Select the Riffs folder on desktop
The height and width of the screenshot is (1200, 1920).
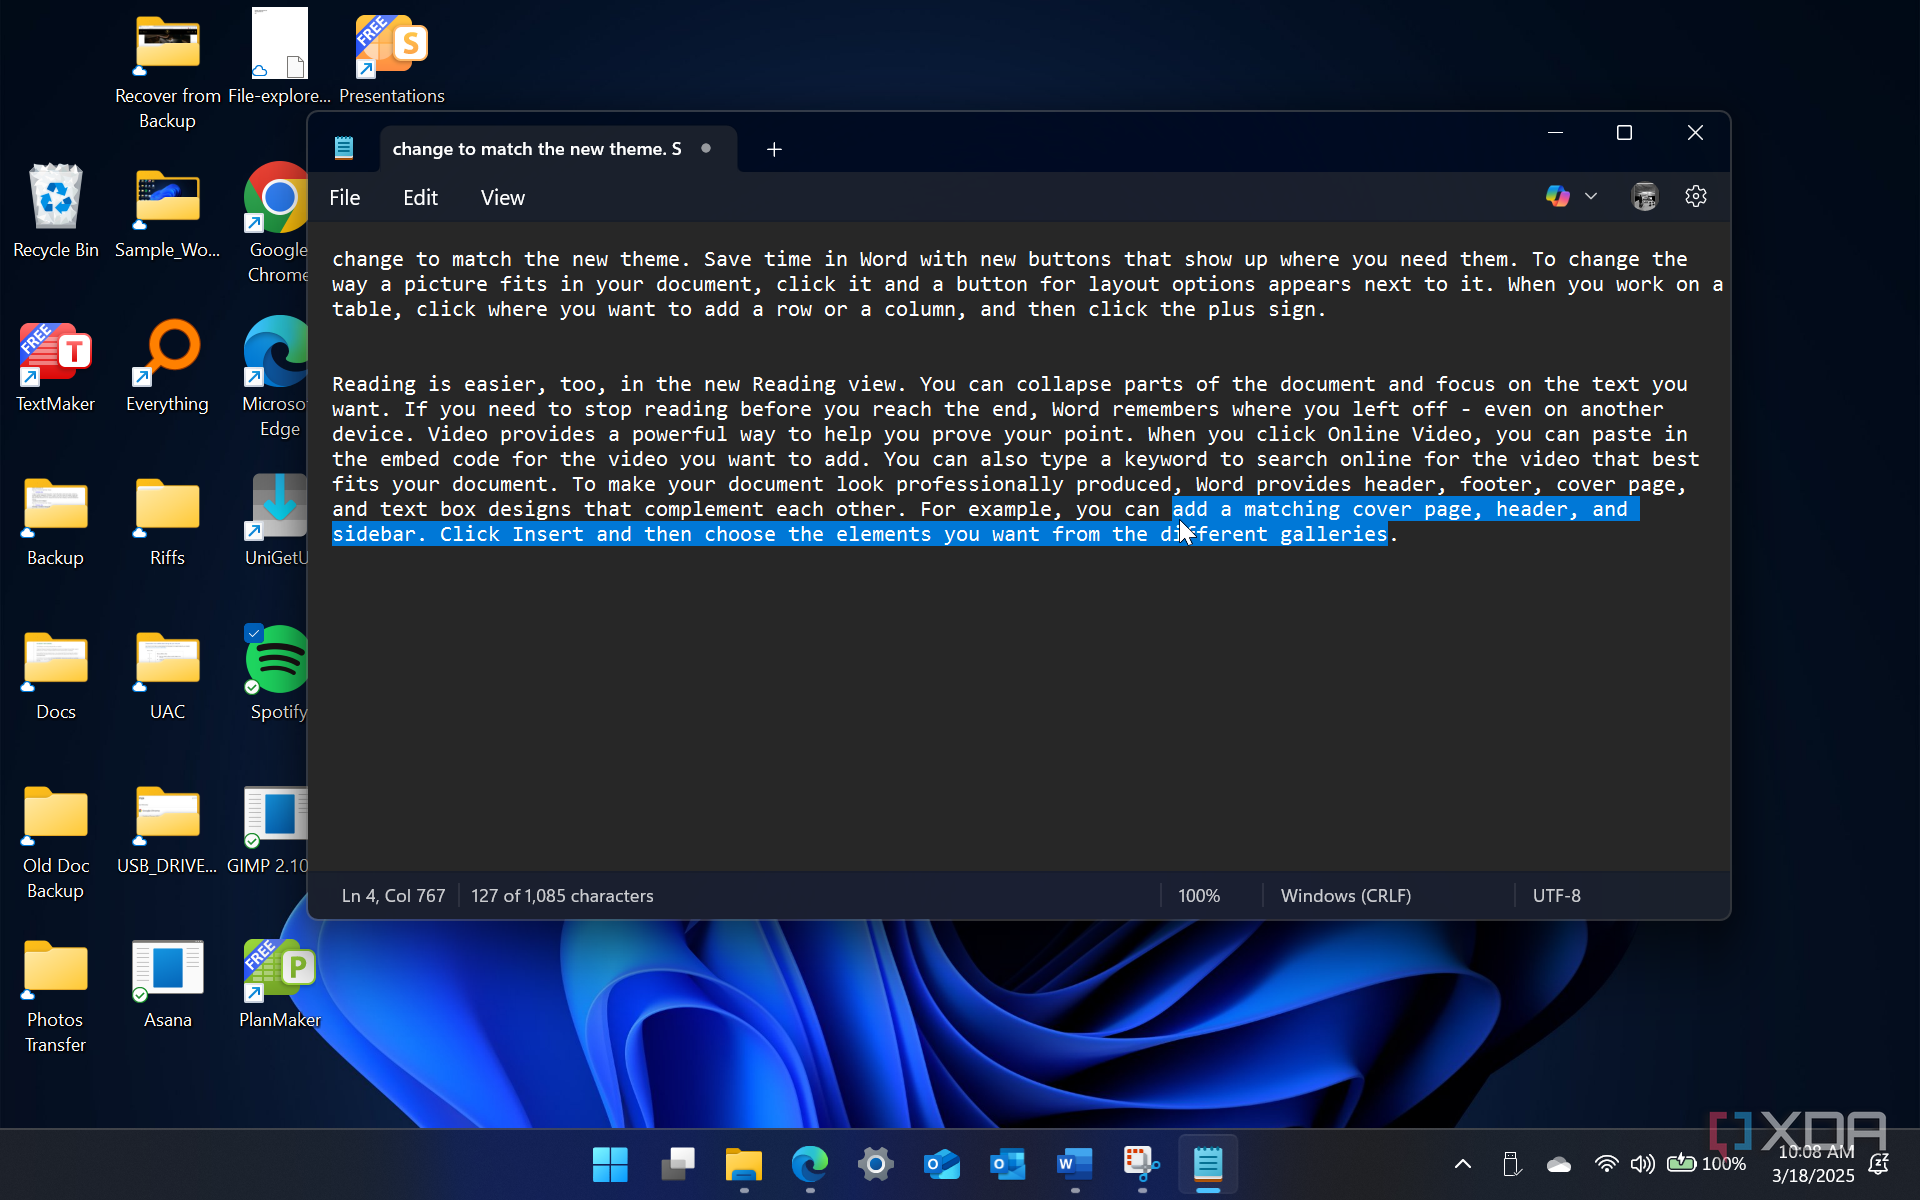click(168, 521)
